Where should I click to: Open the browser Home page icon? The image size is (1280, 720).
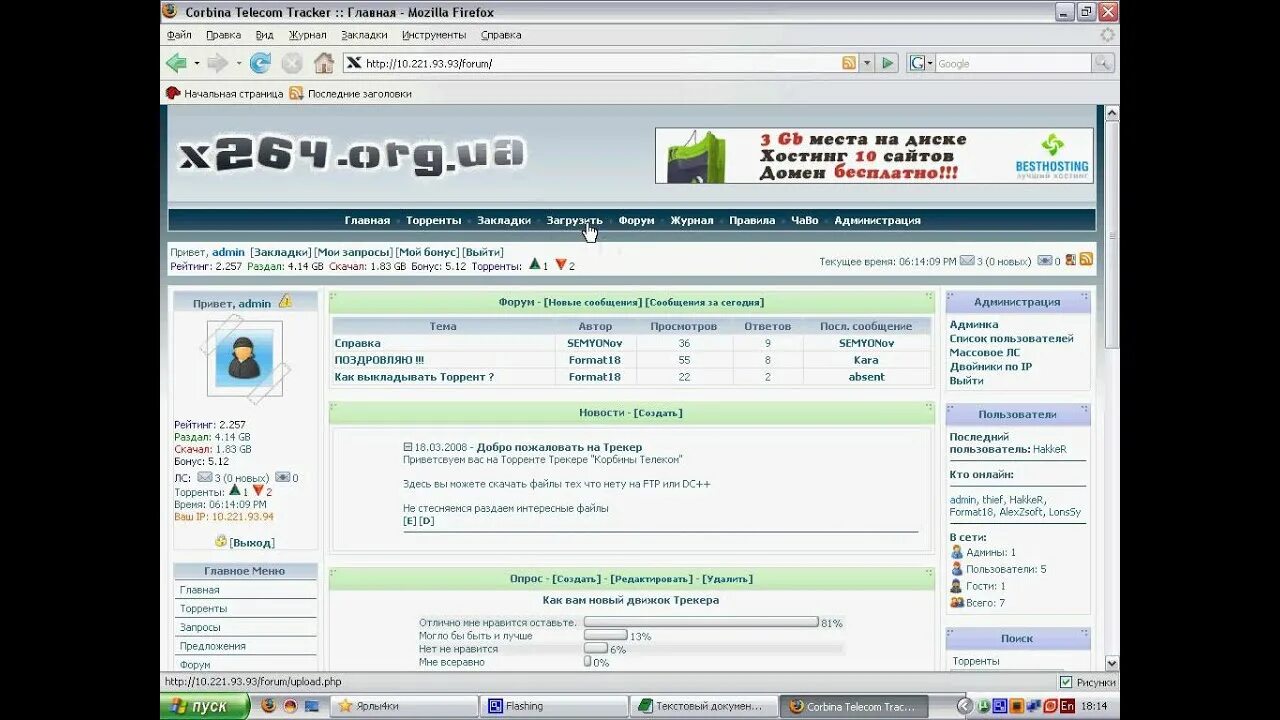pos(324,63)
